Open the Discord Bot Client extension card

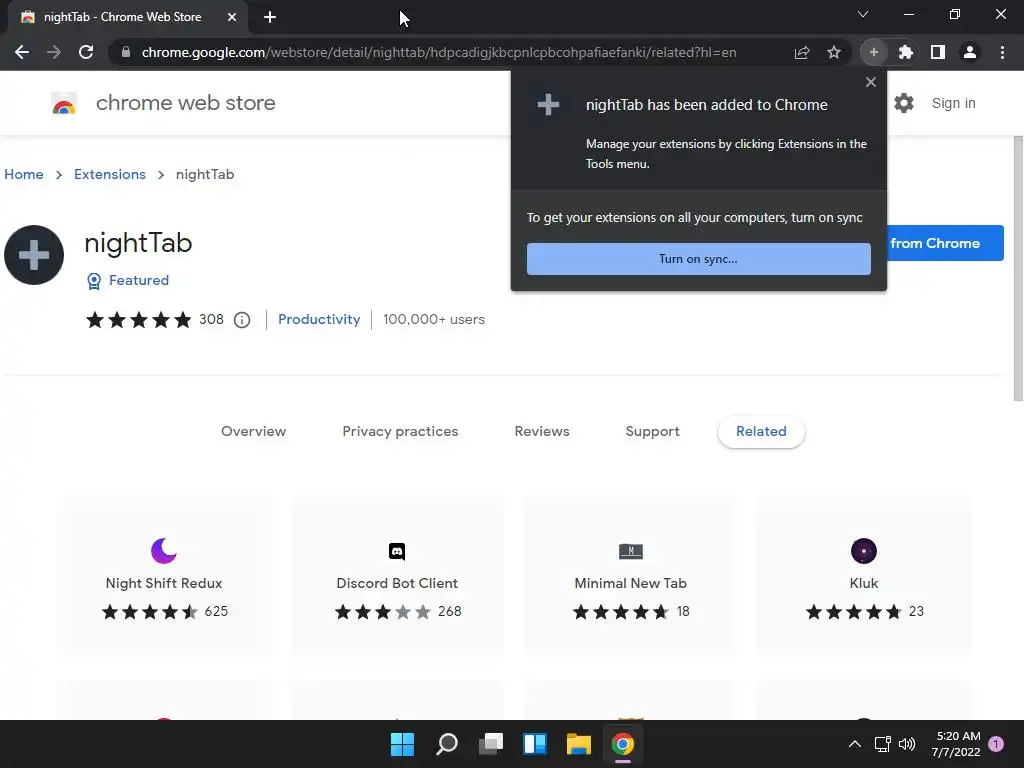[397, 575]
